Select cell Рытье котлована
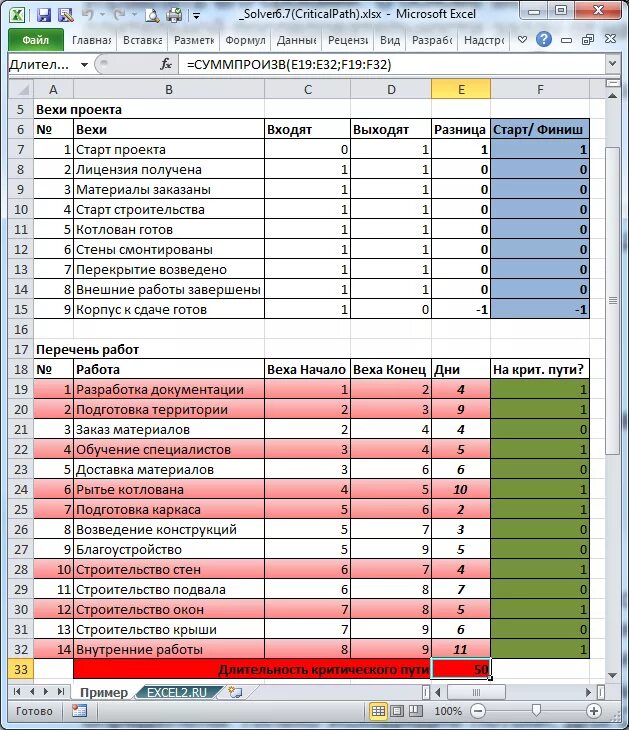The height and width of the screenshot is (730, 629). click(169, 489)
